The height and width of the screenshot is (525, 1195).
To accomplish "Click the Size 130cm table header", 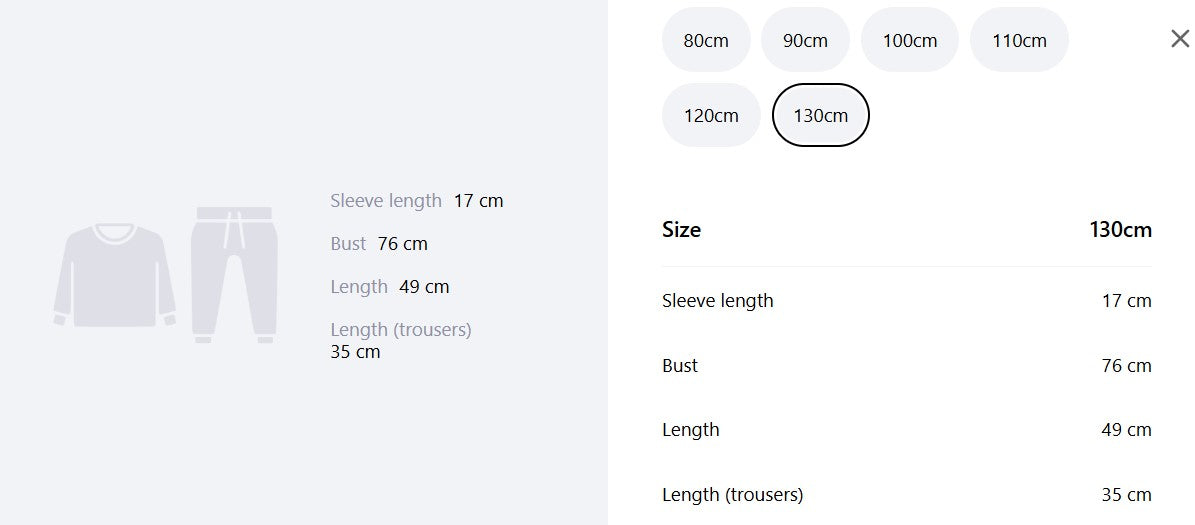I will coord(907,229).
